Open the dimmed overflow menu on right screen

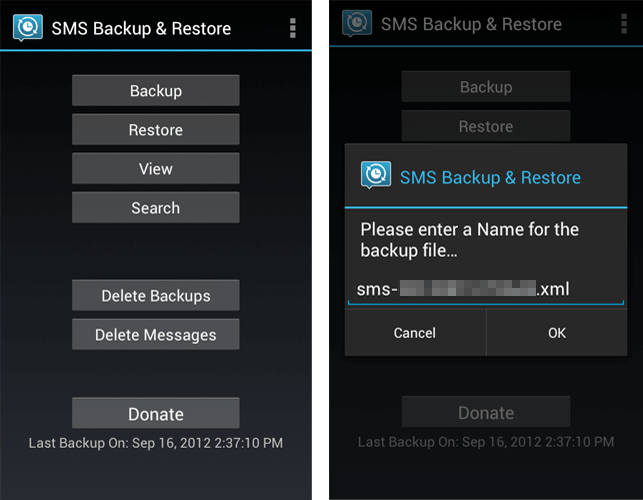(x=624, y=23)
